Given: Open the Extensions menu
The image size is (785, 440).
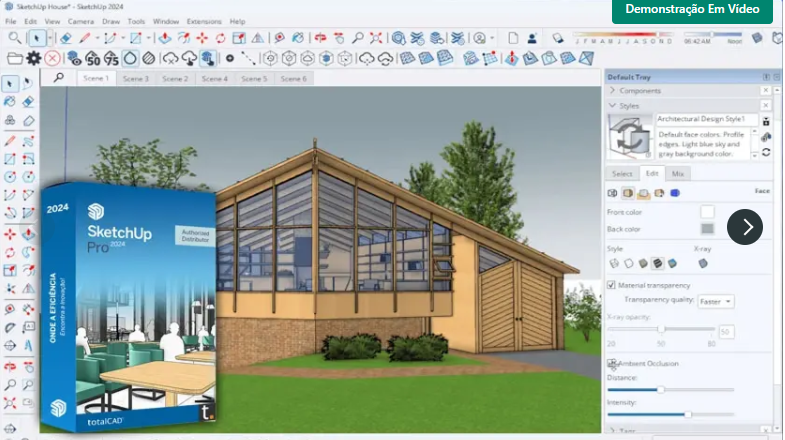Looking at the screenshot, I should pos(204,21).
